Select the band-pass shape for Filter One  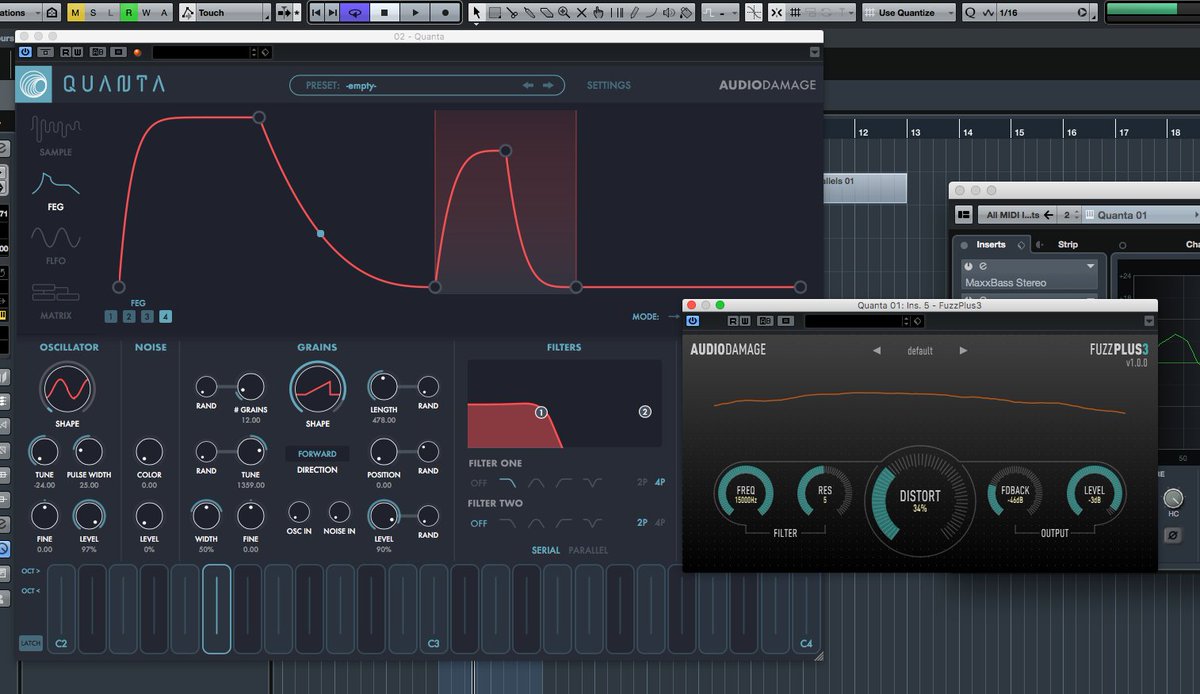click(x=536, y=483)
